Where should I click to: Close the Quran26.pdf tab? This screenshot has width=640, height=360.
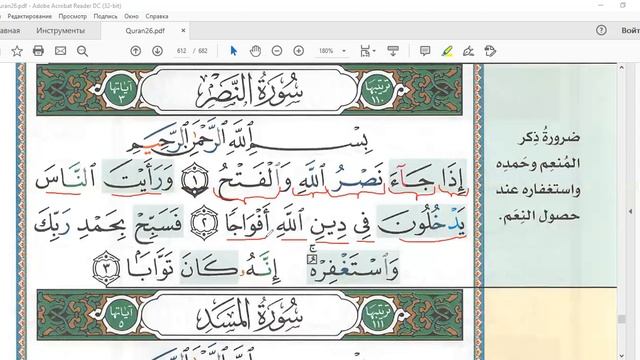pyautogui.click(x=183, y=31)
